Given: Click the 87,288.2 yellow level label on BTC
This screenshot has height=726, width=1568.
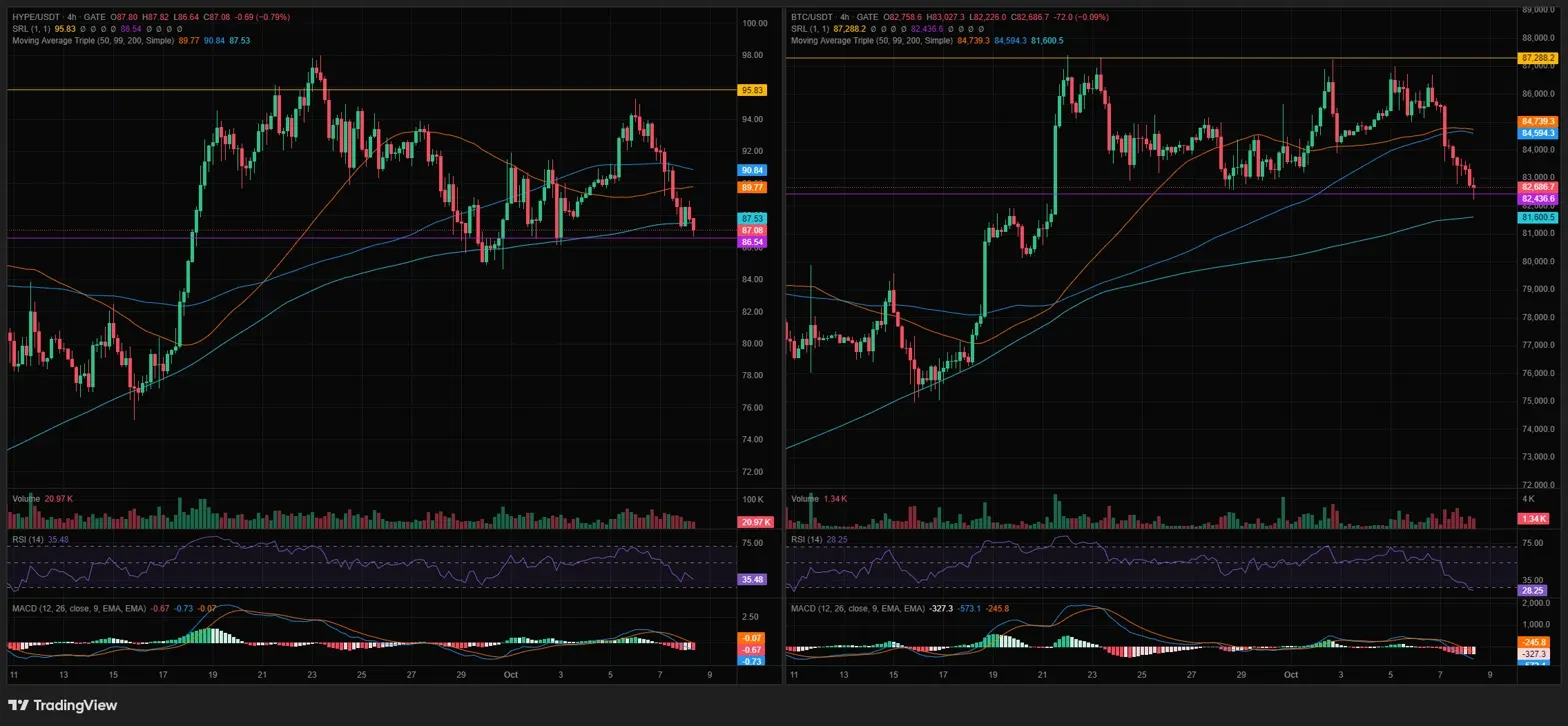Looking at the screenshot, I should tap(1538, 58).
